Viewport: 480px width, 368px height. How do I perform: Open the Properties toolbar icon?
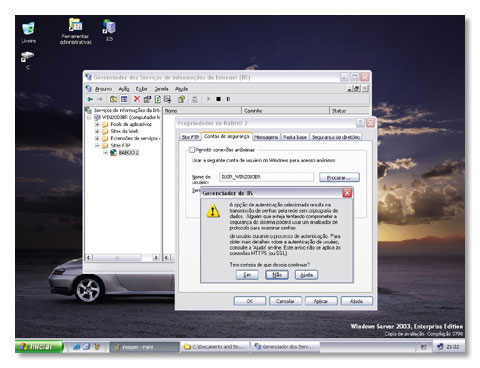tap(147, 99)
